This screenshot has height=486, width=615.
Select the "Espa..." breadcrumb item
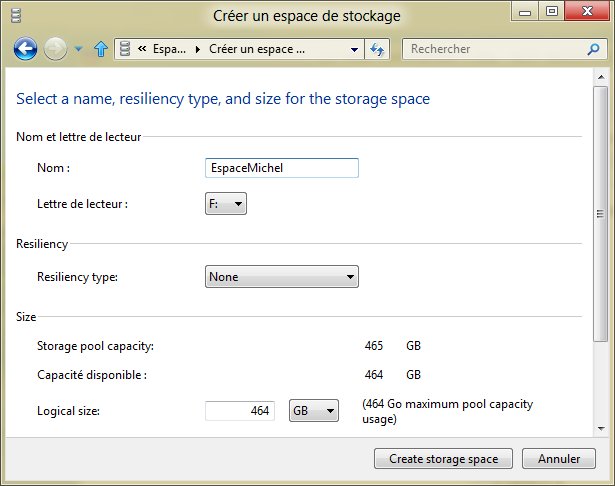tap(168, 49)
